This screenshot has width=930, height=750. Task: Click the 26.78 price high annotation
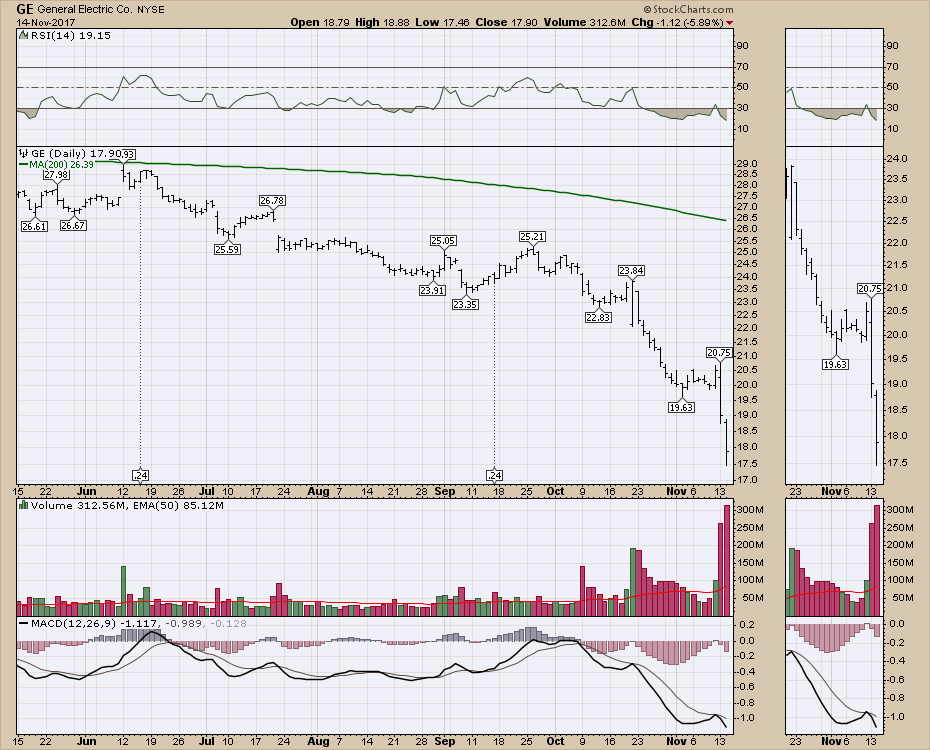pos(272,200)
